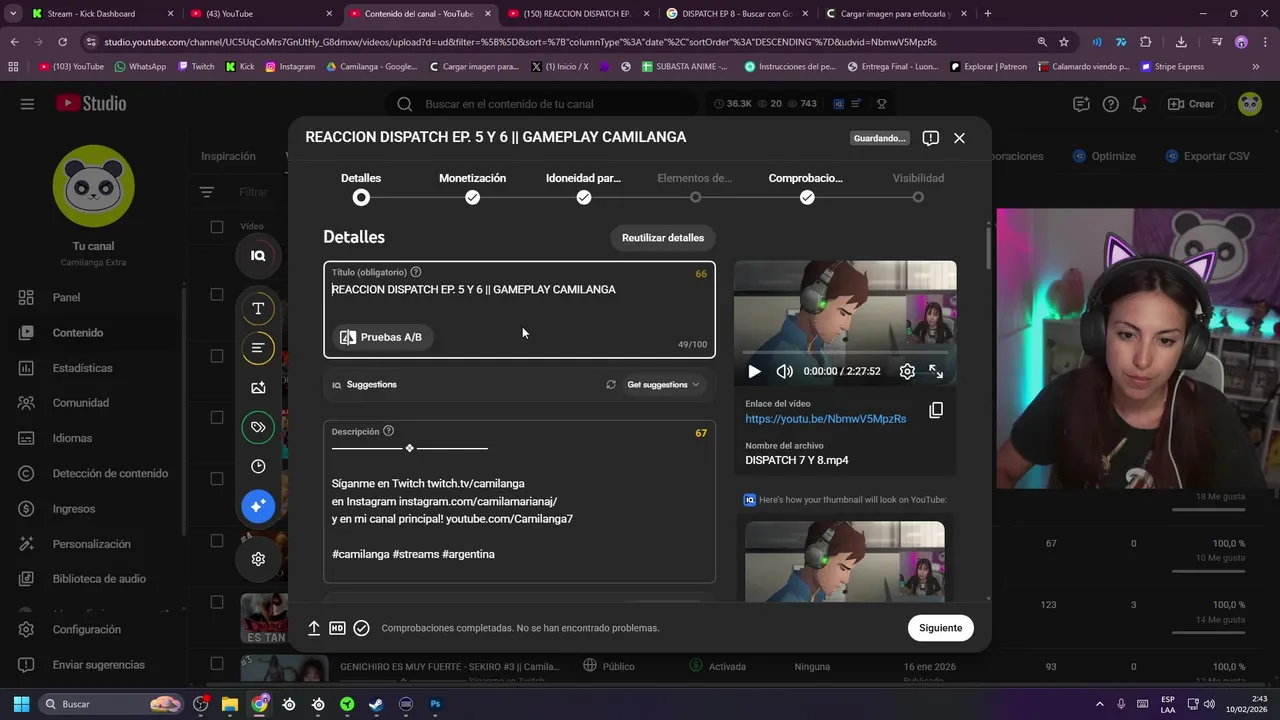
Task: Click the title help question mark
Action: pos(416,272)
